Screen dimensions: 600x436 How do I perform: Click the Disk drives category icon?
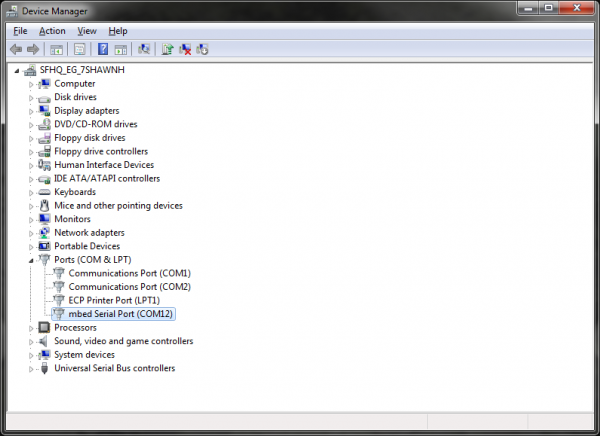[44, 98]
